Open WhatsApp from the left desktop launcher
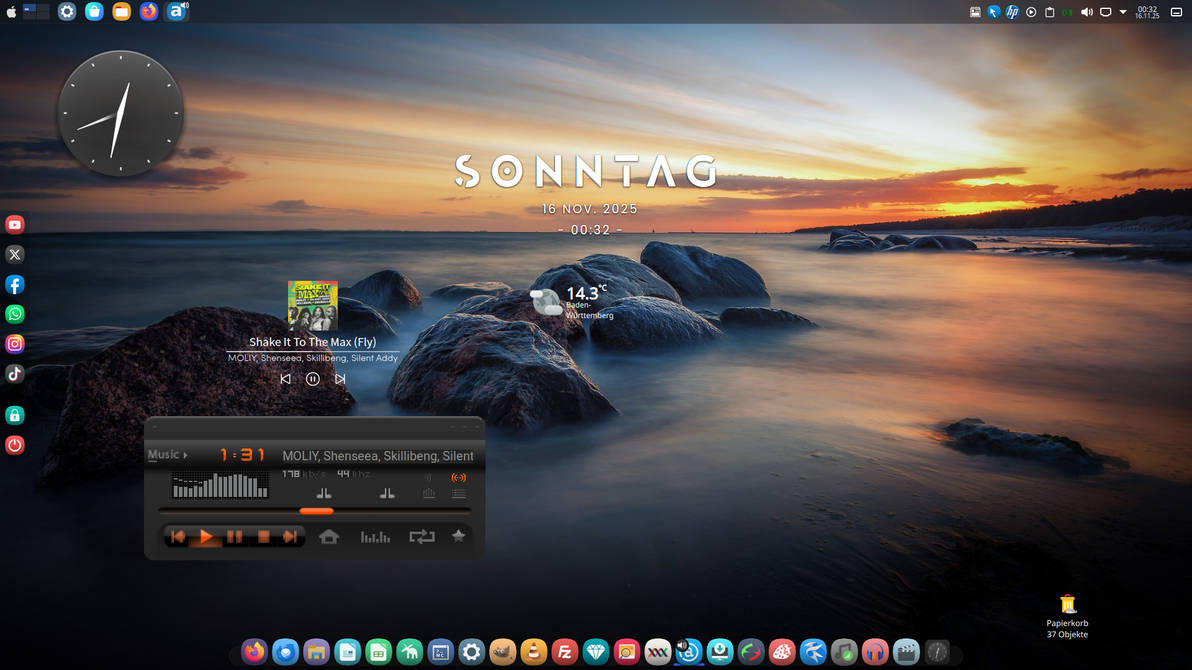1192x670 pixels. (14, 314)
